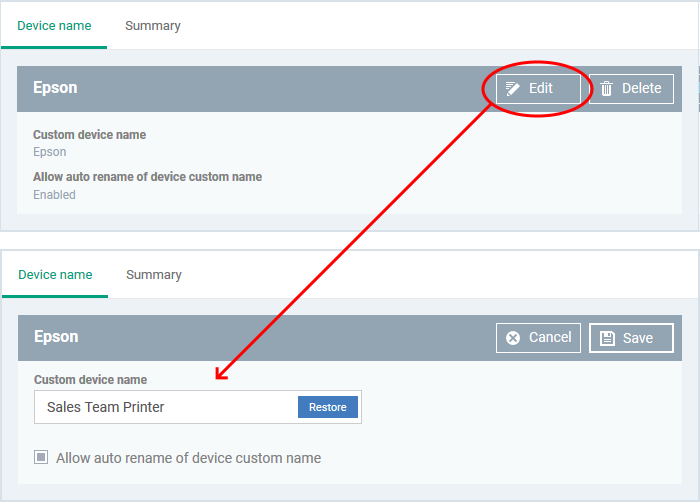Click the Allow auto rename label beside the checkbox
The height and width of the screenshot is (502, 700).
click(188, 458)
